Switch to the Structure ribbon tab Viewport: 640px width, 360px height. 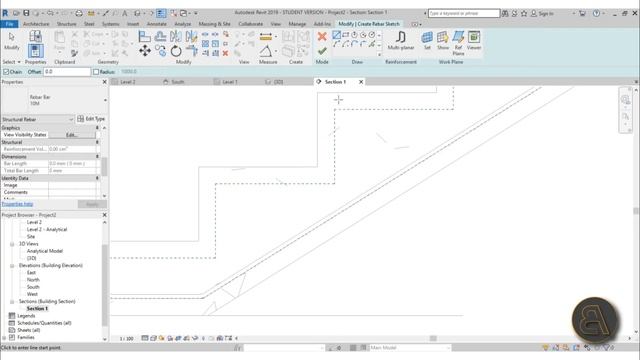coord(67,24)
